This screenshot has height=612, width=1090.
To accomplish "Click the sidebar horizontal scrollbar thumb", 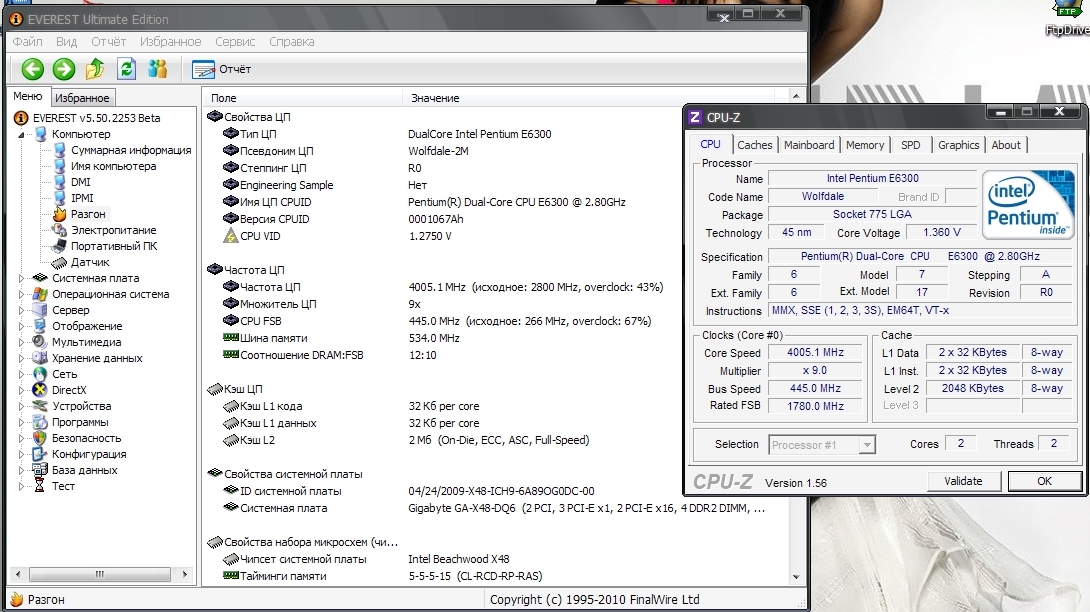I will click(99, 574).
